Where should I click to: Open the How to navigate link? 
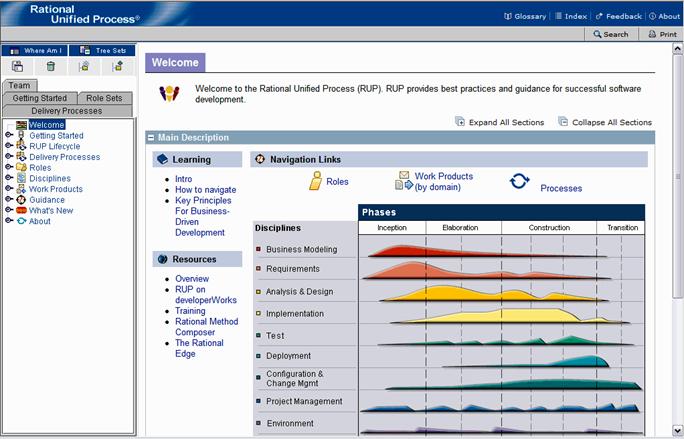(205, 190)
